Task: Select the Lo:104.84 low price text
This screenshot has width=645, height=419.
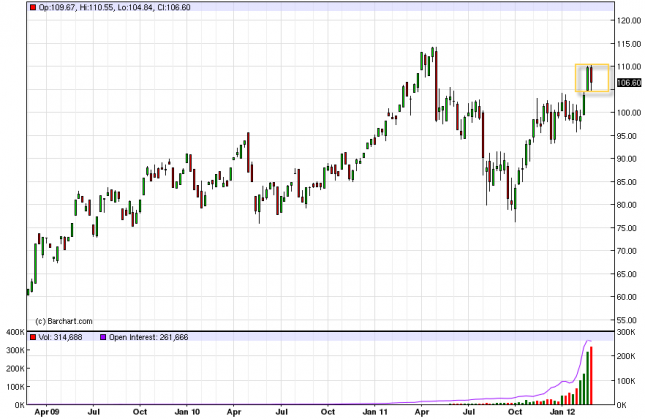Action: (135, 7)
